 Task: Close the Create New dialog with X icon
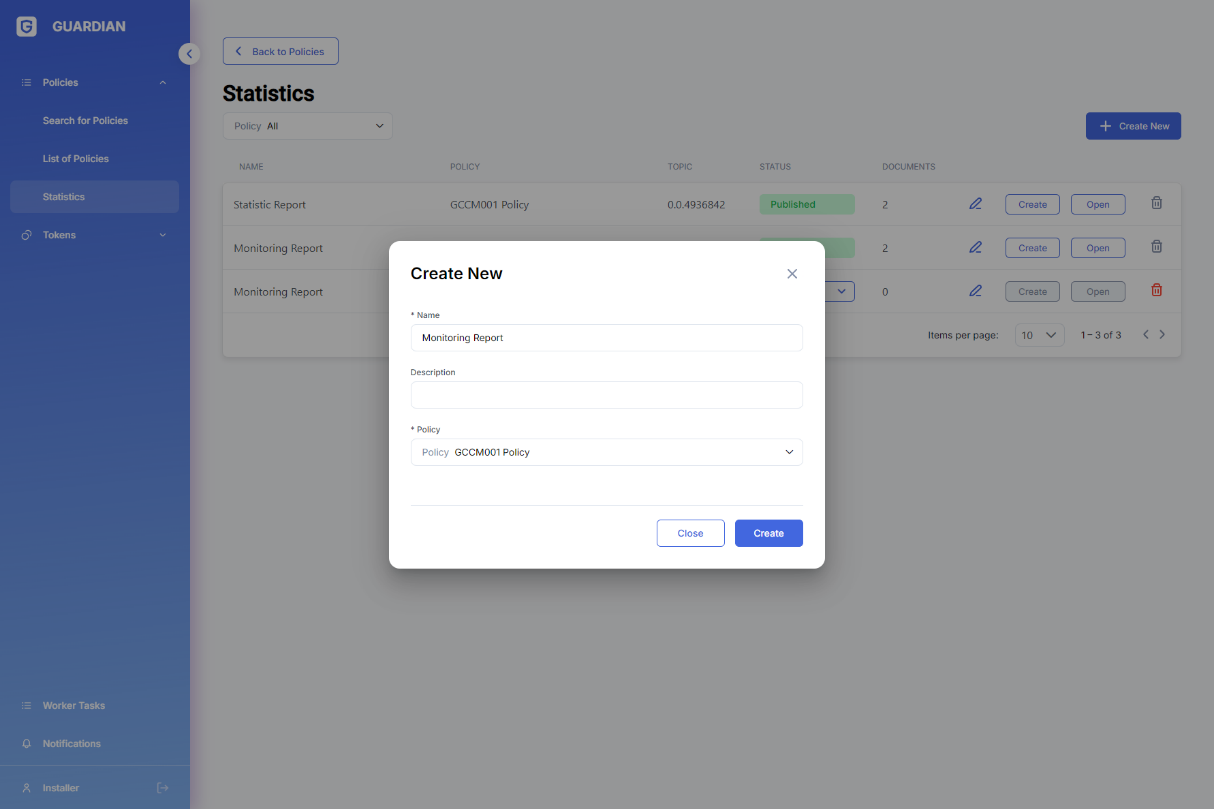click(792, 274)
